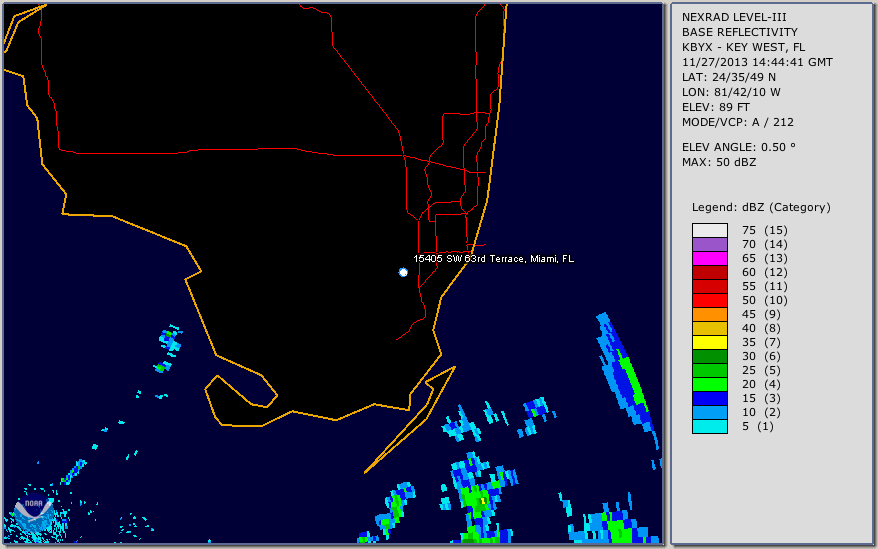Click the legend label '20 (4)'

761,384
